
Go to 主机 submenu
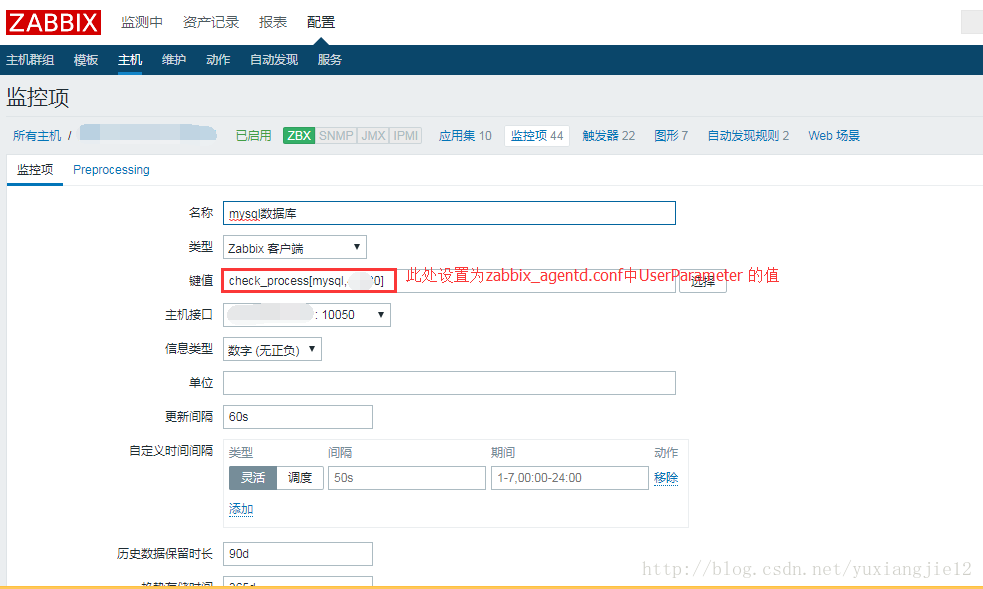(x=130, y=60)
